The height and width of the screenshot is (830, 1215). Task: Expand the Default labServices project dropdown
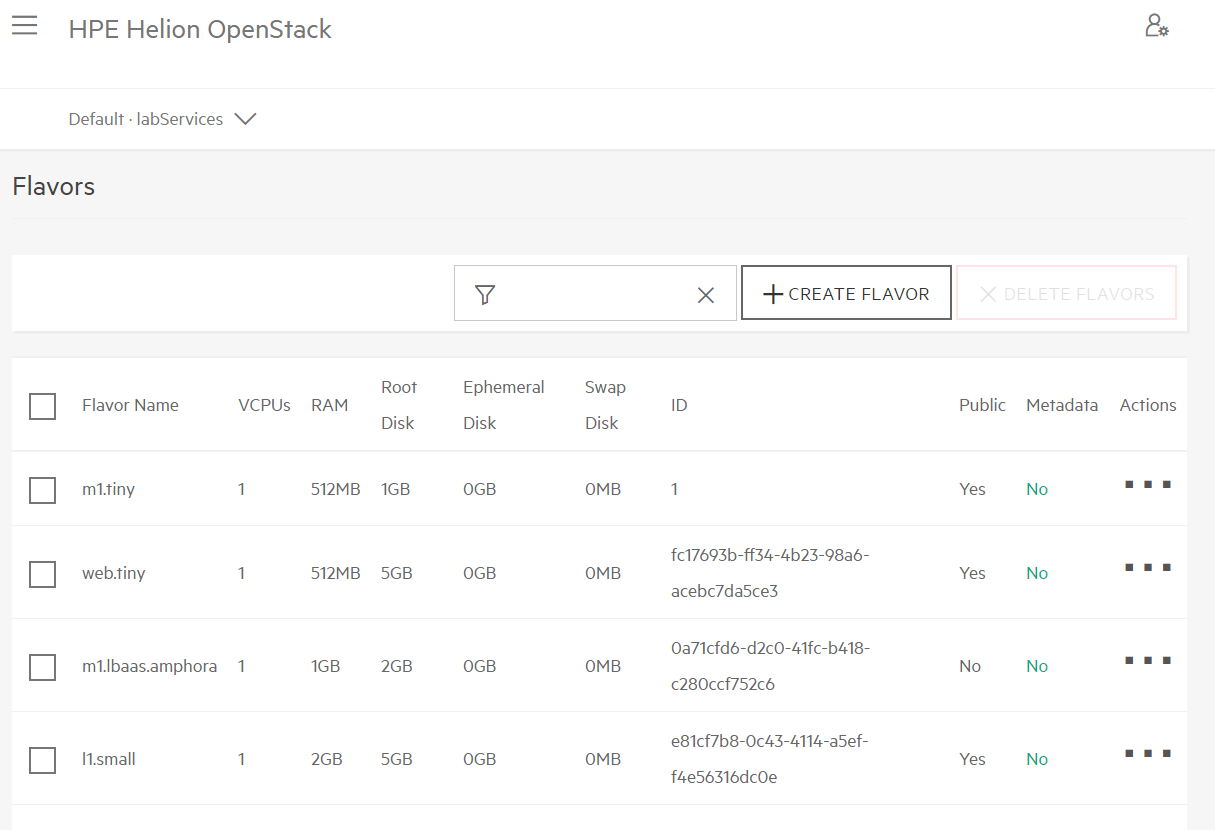click(162, 119)
